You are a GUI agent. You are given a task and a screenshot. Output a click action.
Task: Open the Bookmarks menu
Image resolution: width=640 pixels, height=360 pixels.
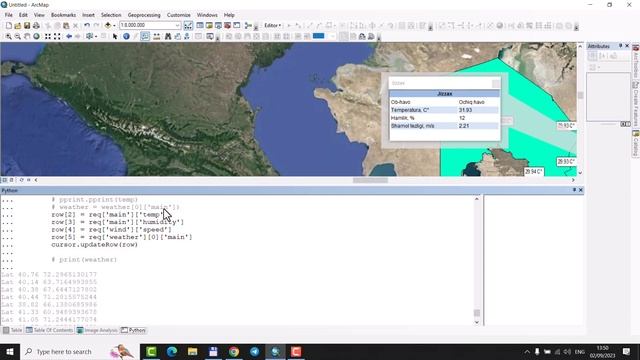tap(63, 15)
